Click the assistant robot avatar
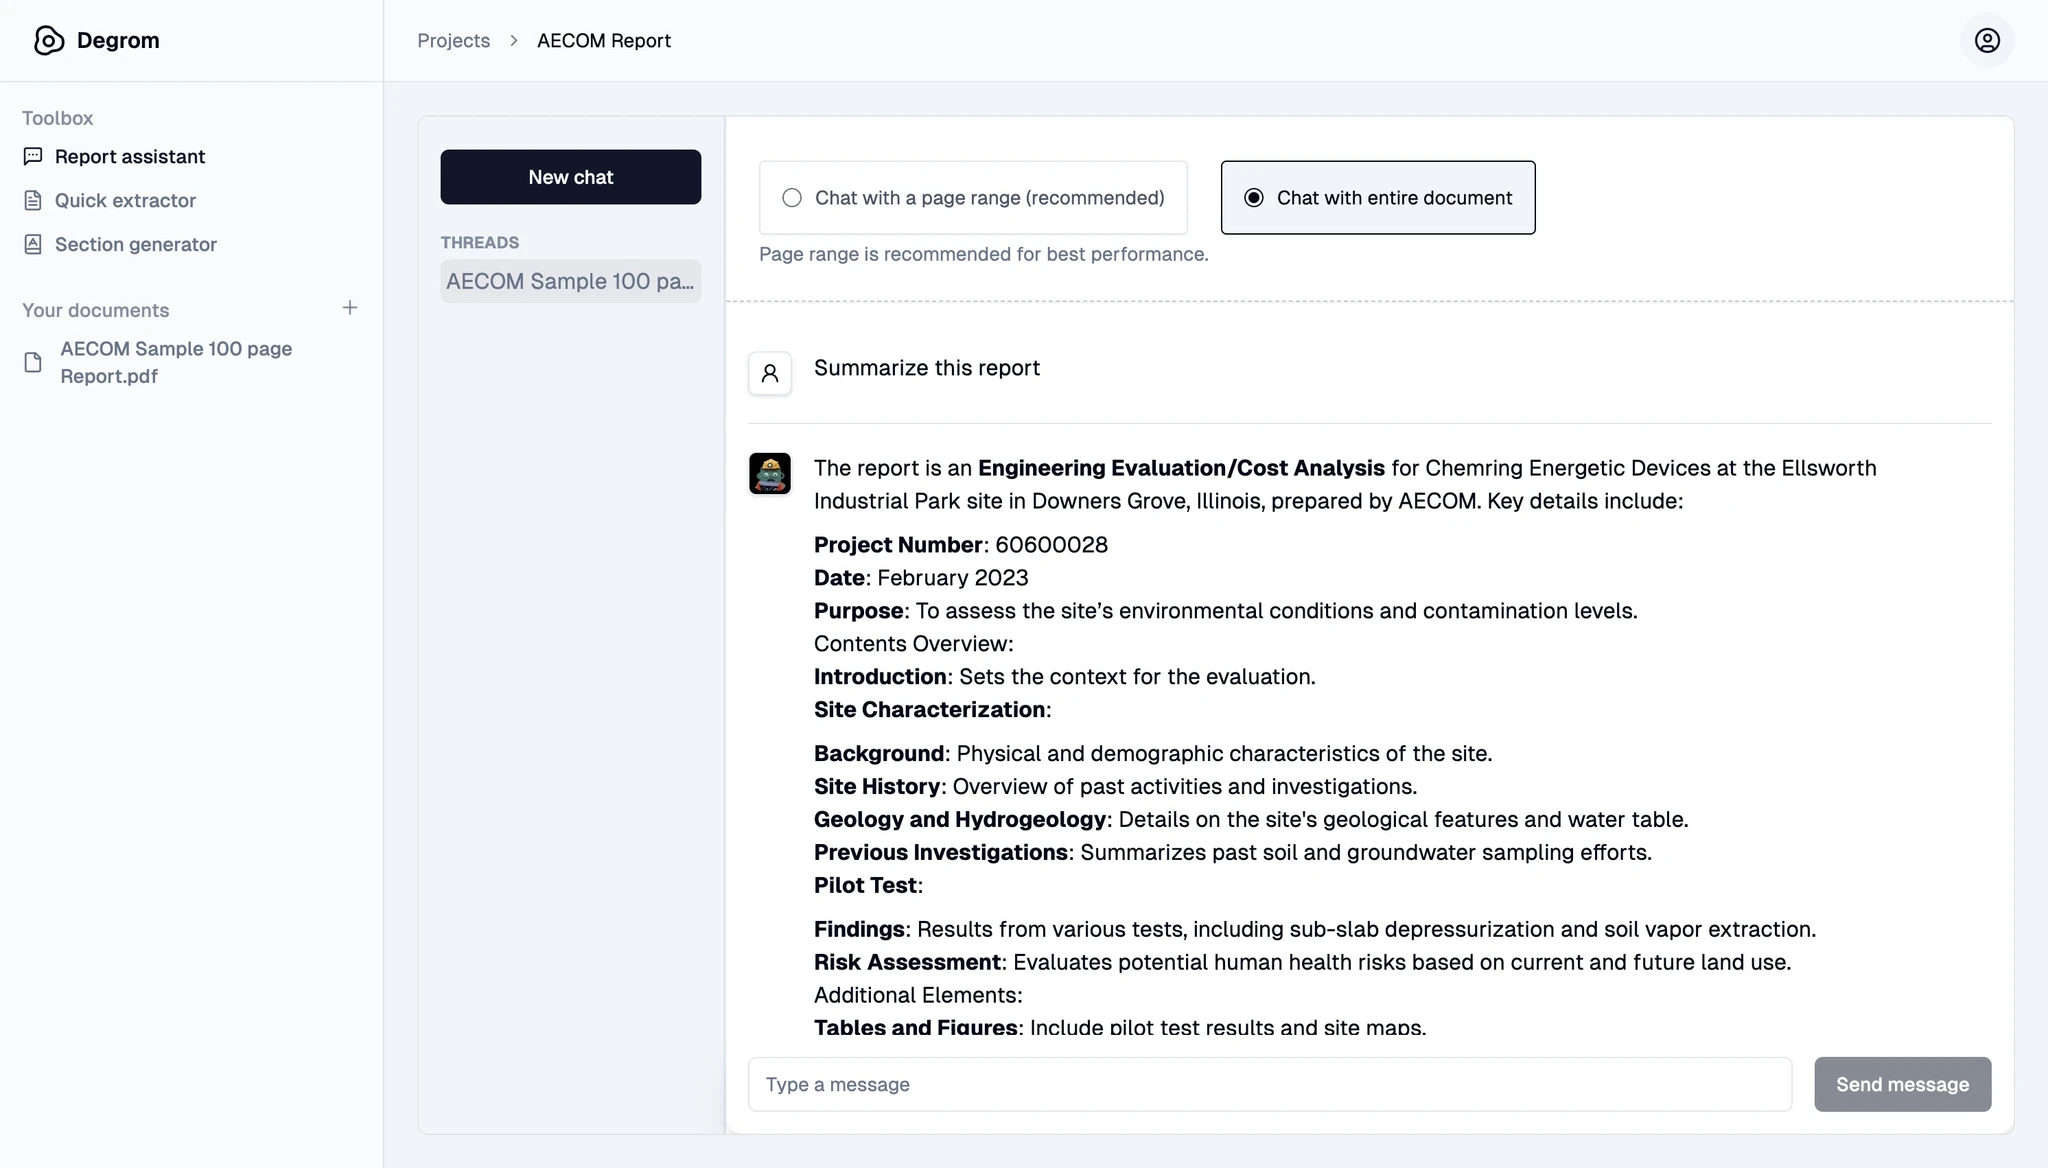This screenshot has width=2048, height=1168. pos(770,473)
